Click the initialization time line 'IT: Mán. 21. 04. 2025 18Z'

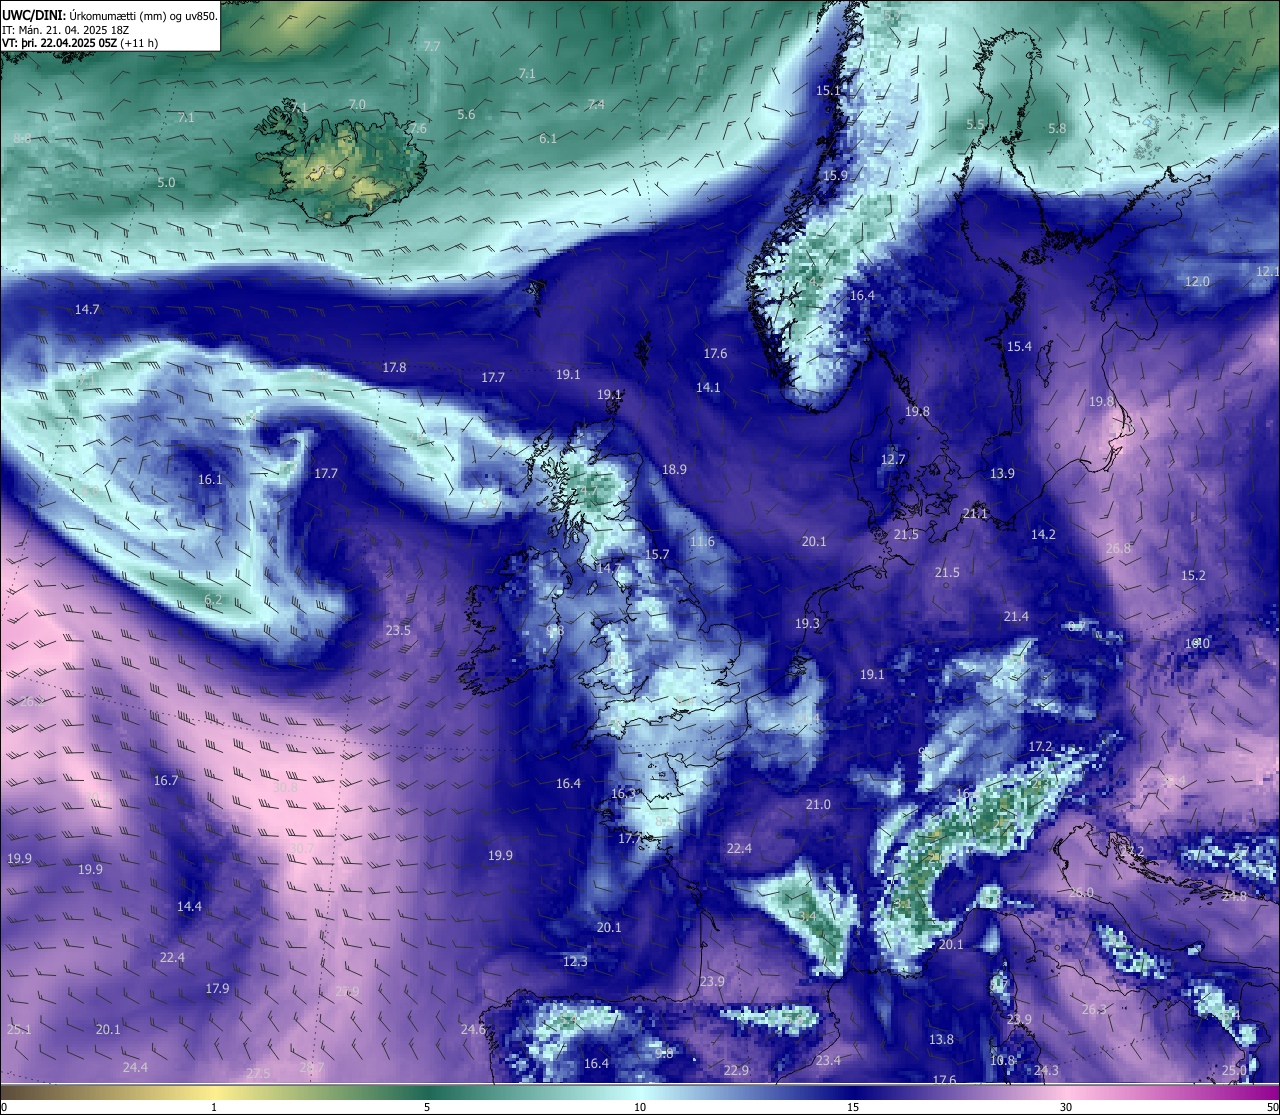pyautogui.click(x=66, y=30)
